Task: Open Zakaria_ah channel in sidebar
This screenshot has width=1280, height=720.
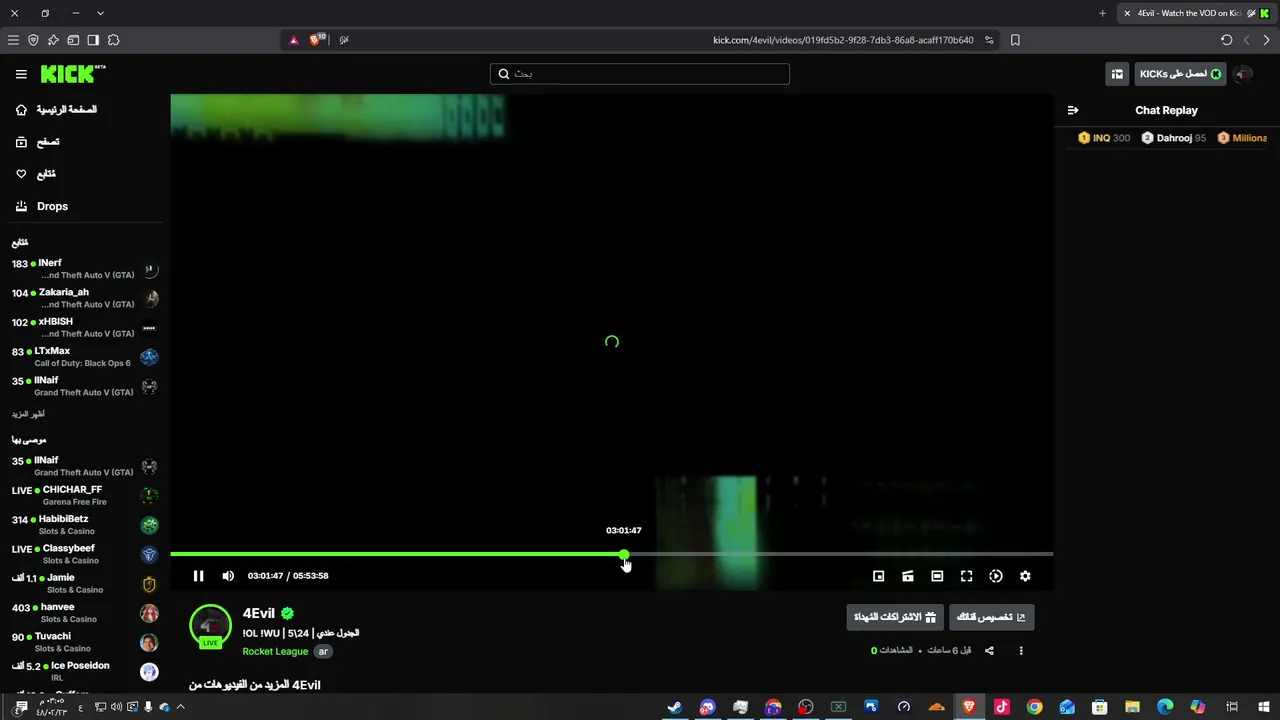Action: pos(85,298)
